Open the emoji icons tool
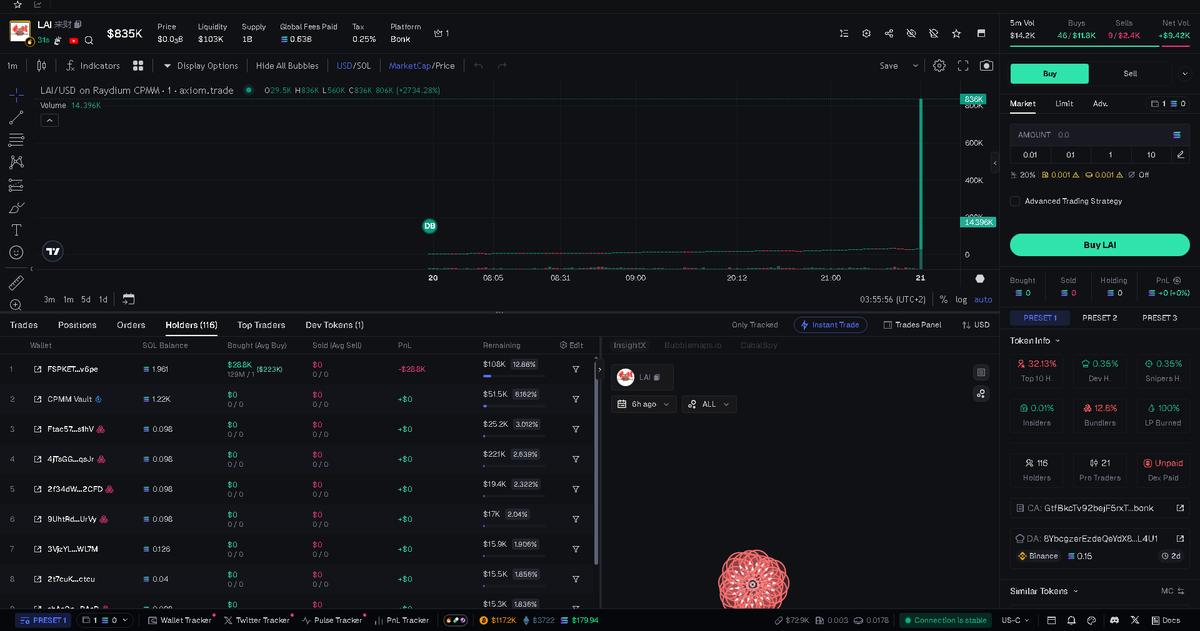Viewport: 1200px width, 631px height. point(16,253)
